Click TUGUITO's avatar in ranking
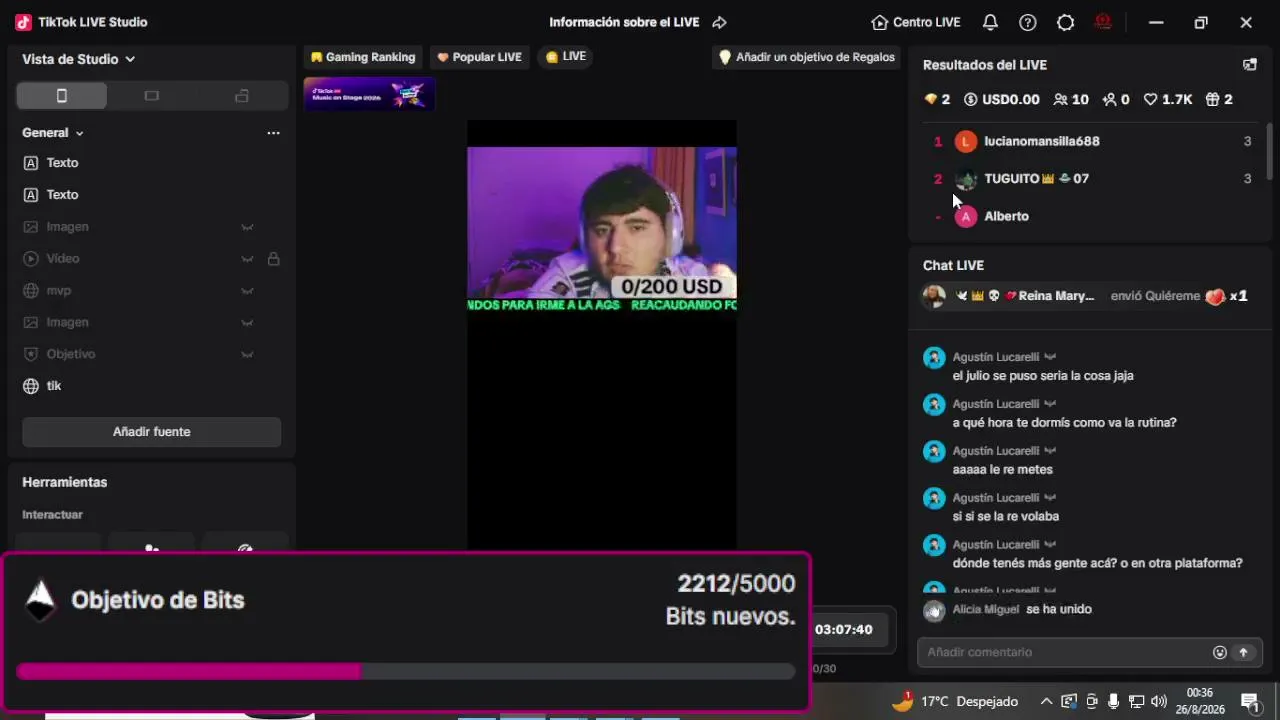This screenshot has width=1280, height=720. 965,179
